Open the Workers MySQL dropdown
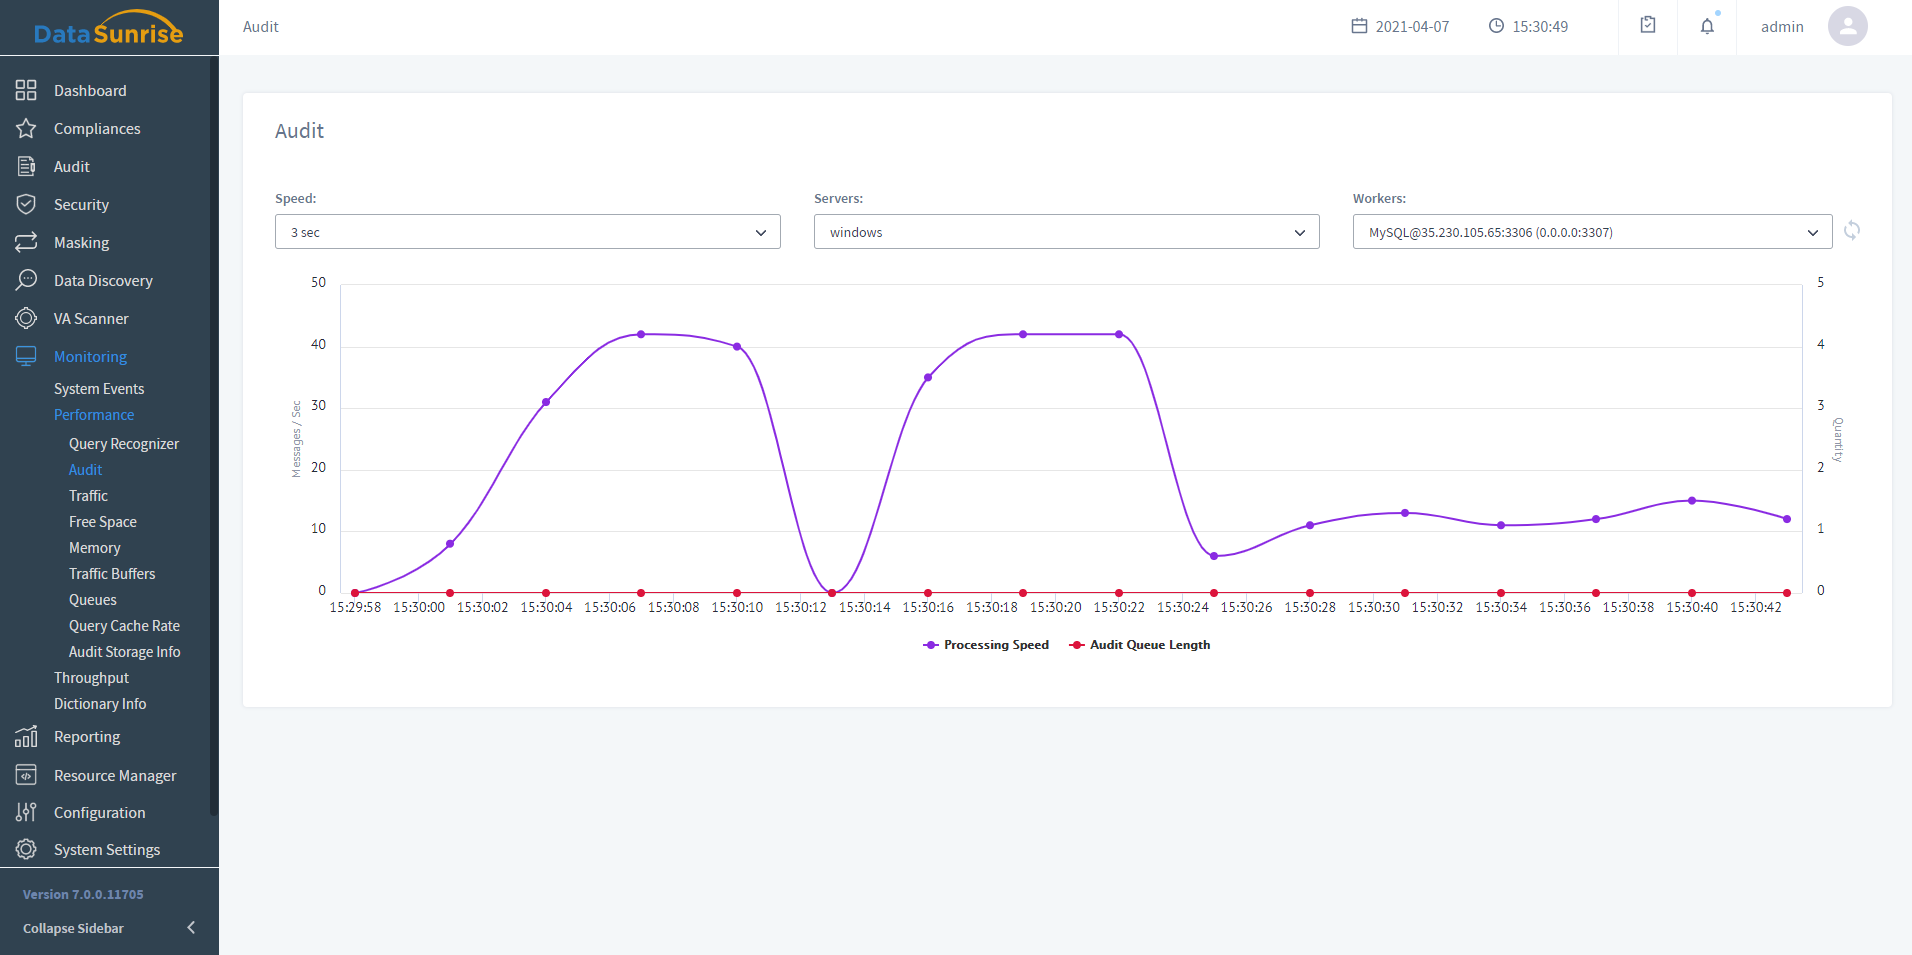This screenshot has width=1912, height=955. click(x=1592, y=232)
